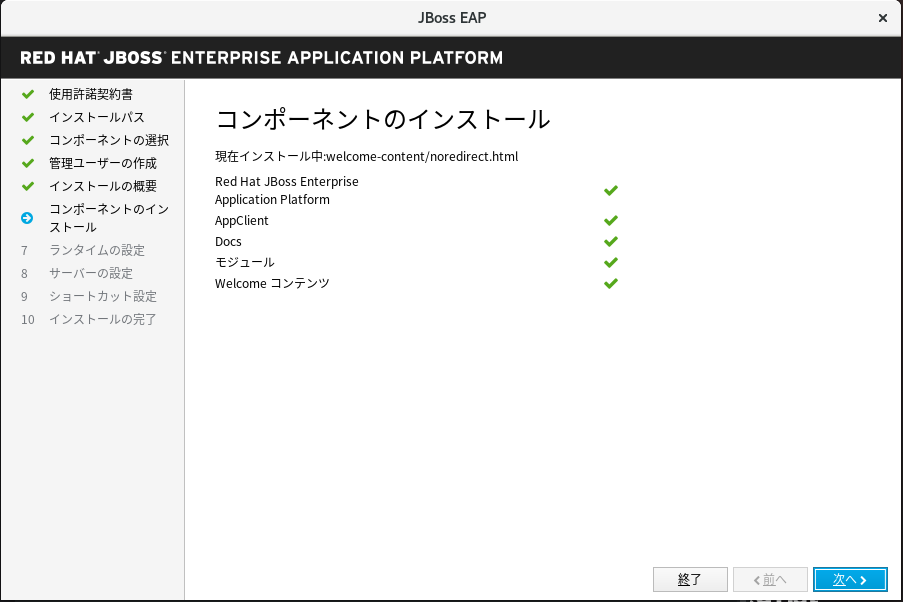Screen dimensions: 903x602
Task: Select the current コンポーネントのインストール step in the sidebar
Action: pyautogui.click(x=109, y=218)
